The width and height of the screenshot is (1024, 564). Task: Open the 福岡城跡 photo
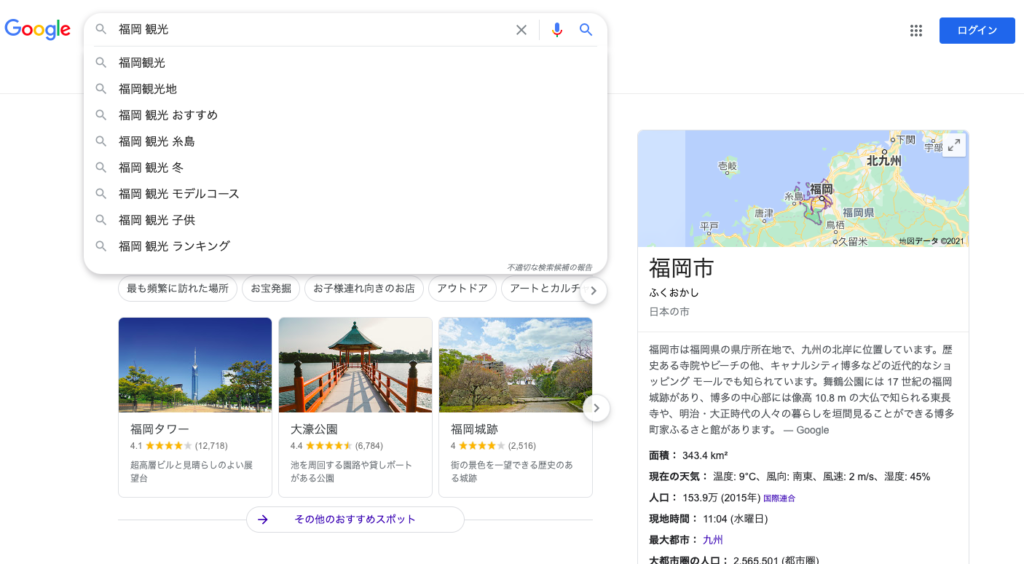pyautogui.click(x=515, y=365)
